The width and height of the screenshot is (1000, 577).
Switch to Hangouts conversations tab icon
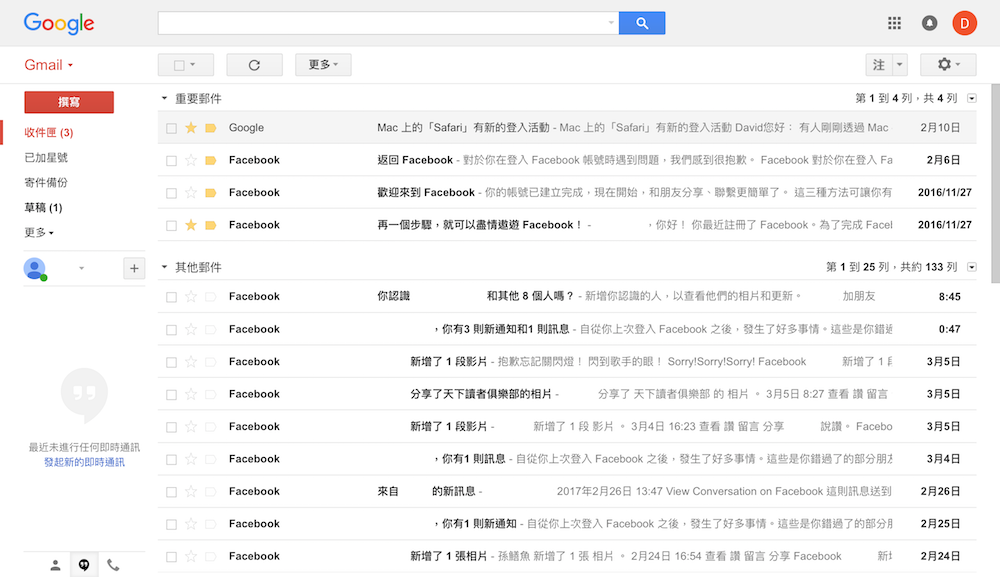pyautogui.click(x=84, y=565)
